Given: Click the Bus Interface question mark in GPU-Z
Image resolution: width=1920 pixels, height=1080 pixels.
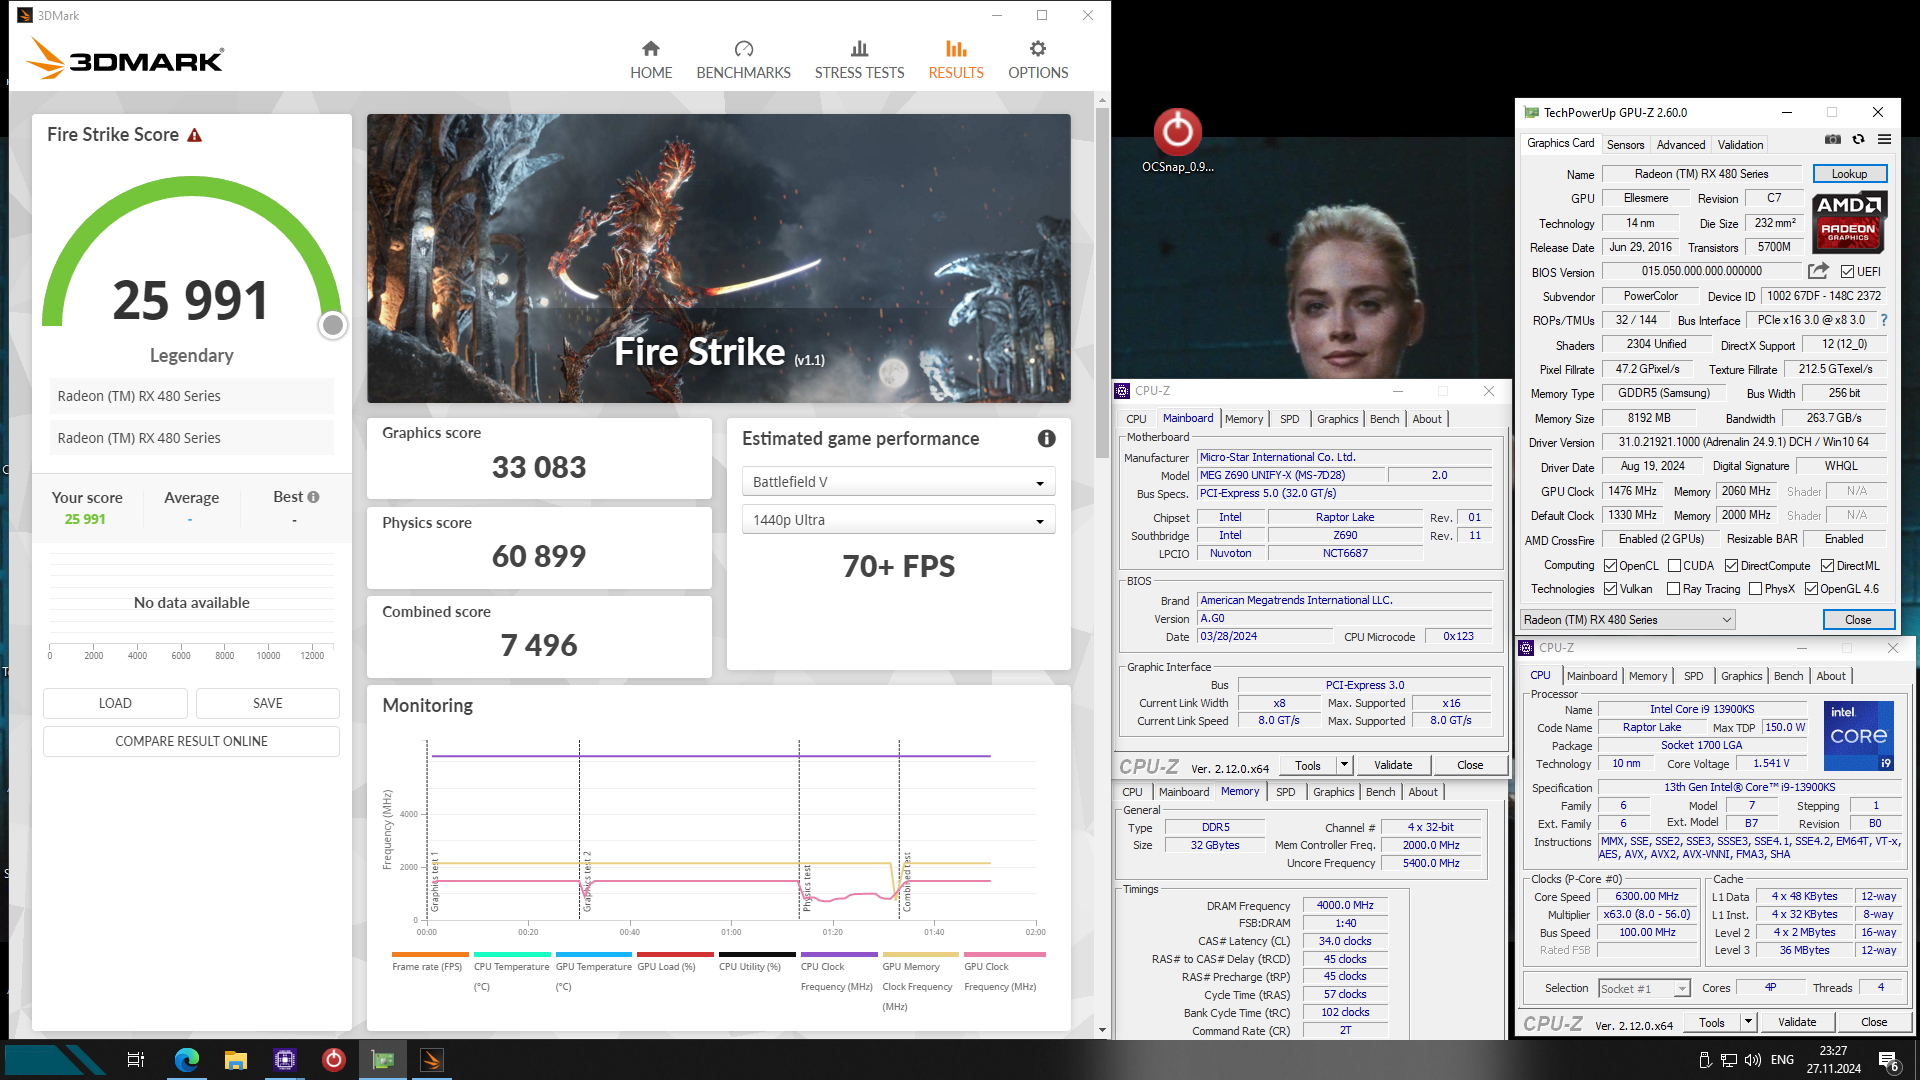Looking at the screenshot, I should [1884, 320].
